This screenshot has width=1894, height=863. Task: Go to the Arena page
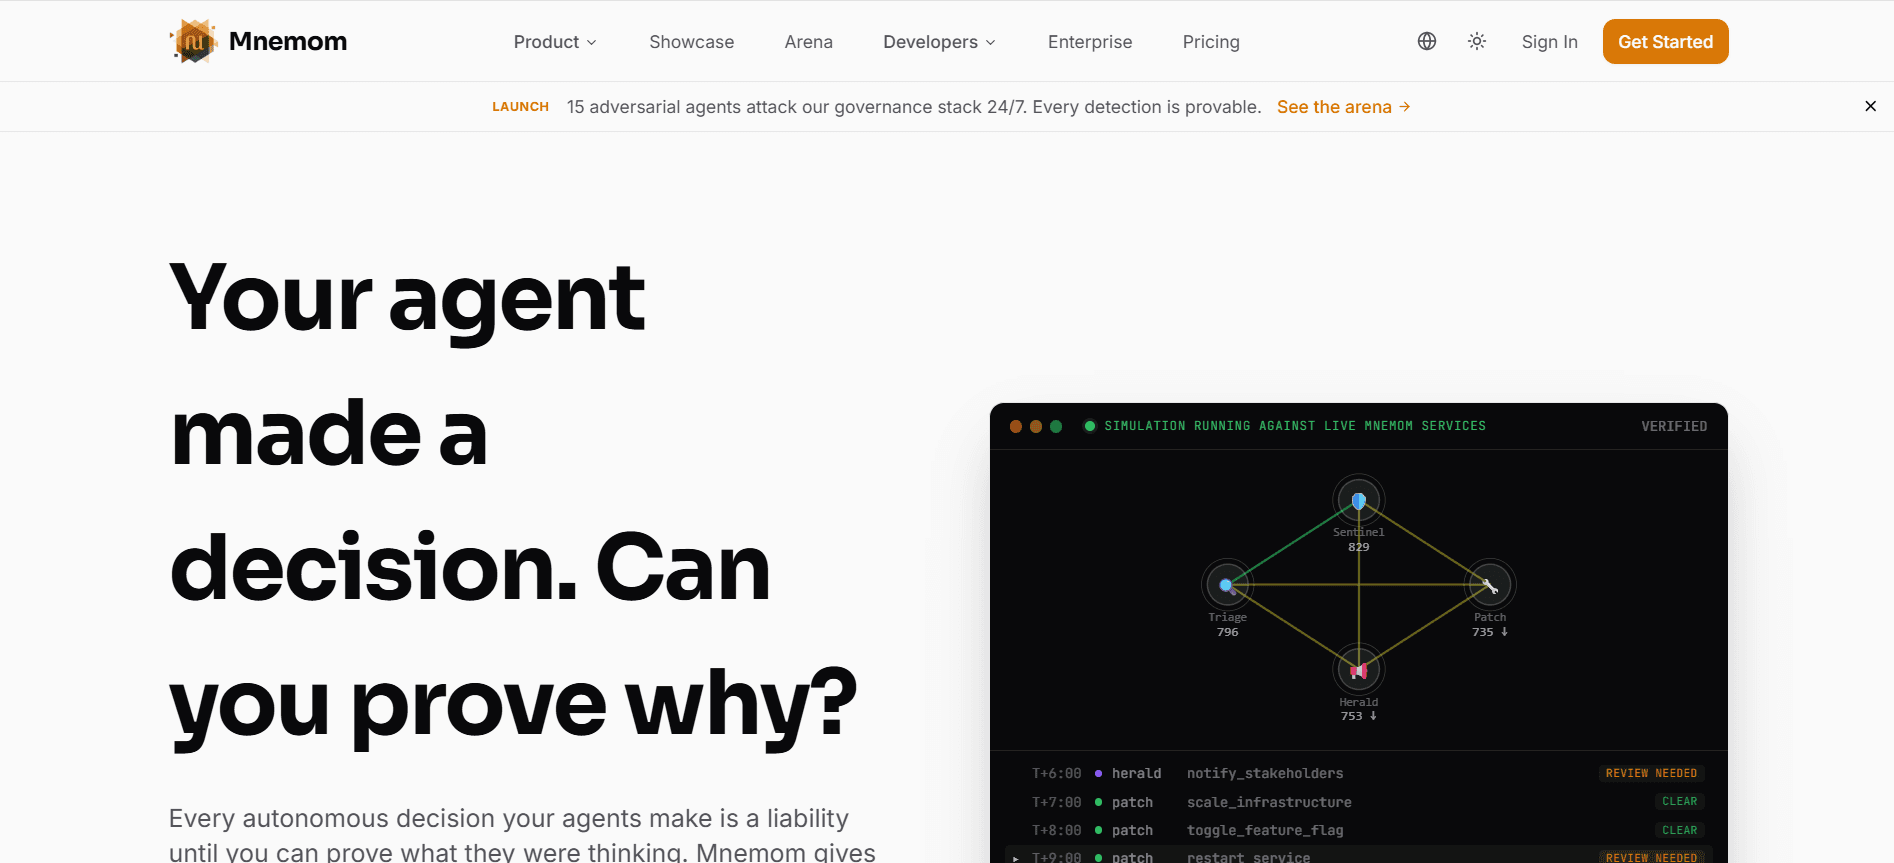click(808, 42)
